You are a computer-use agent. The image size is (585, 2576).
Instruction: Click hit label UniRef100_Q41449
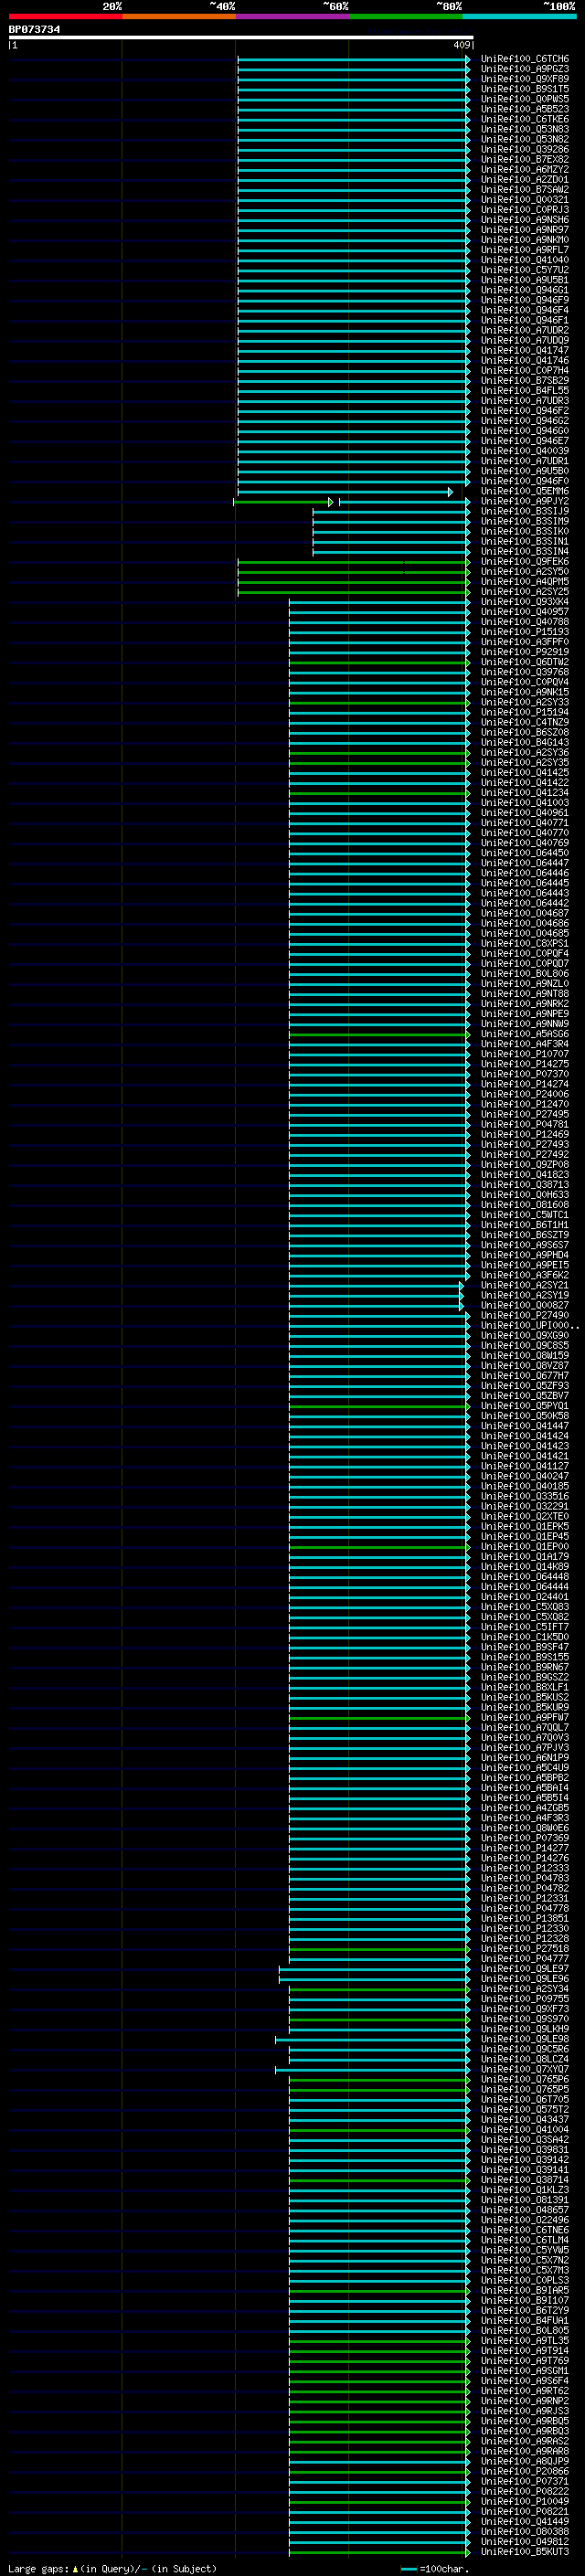click(525, 2521)
